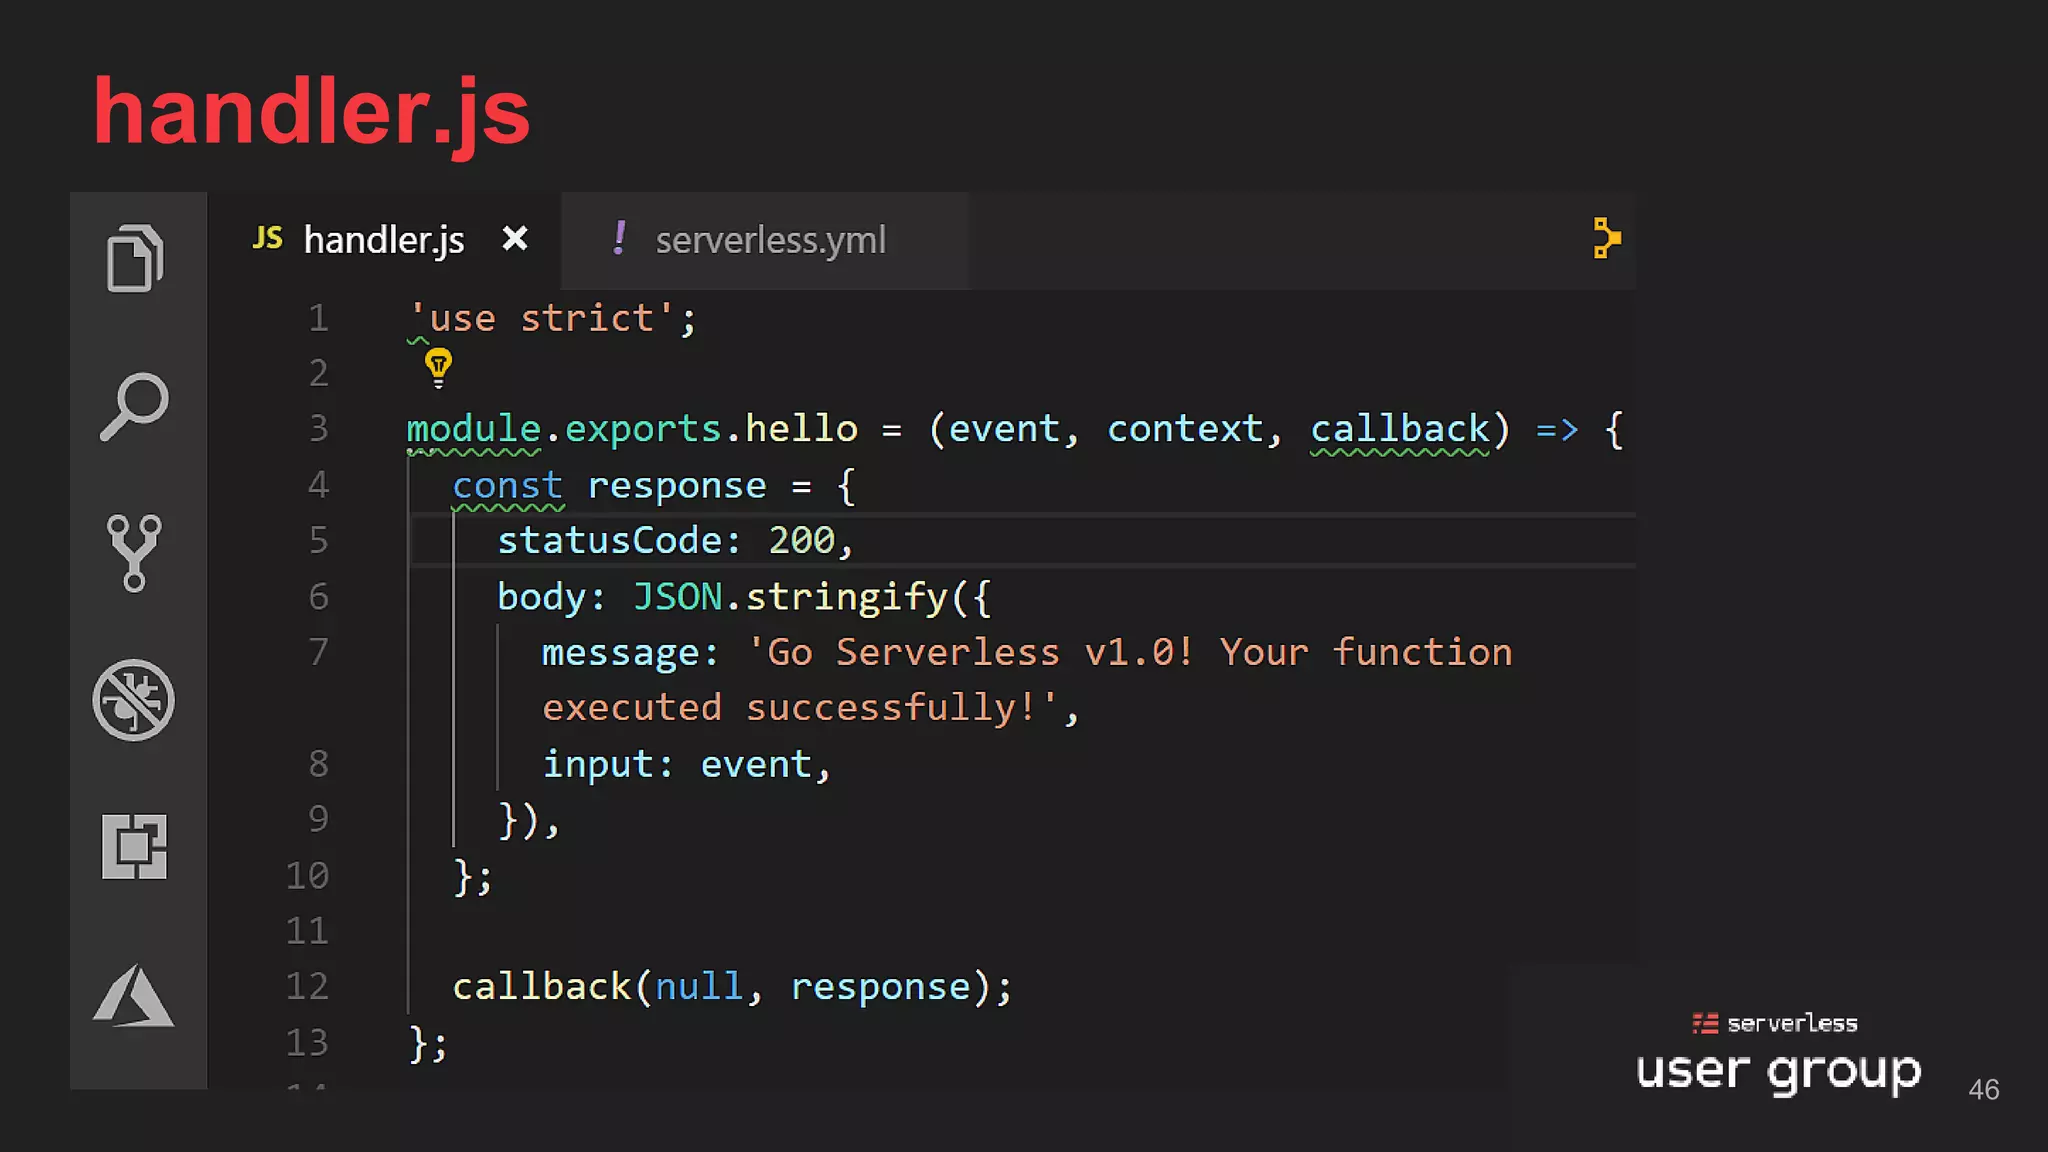Open the Source Control git icon
2048x1152 pixels.
click(134, 553)
